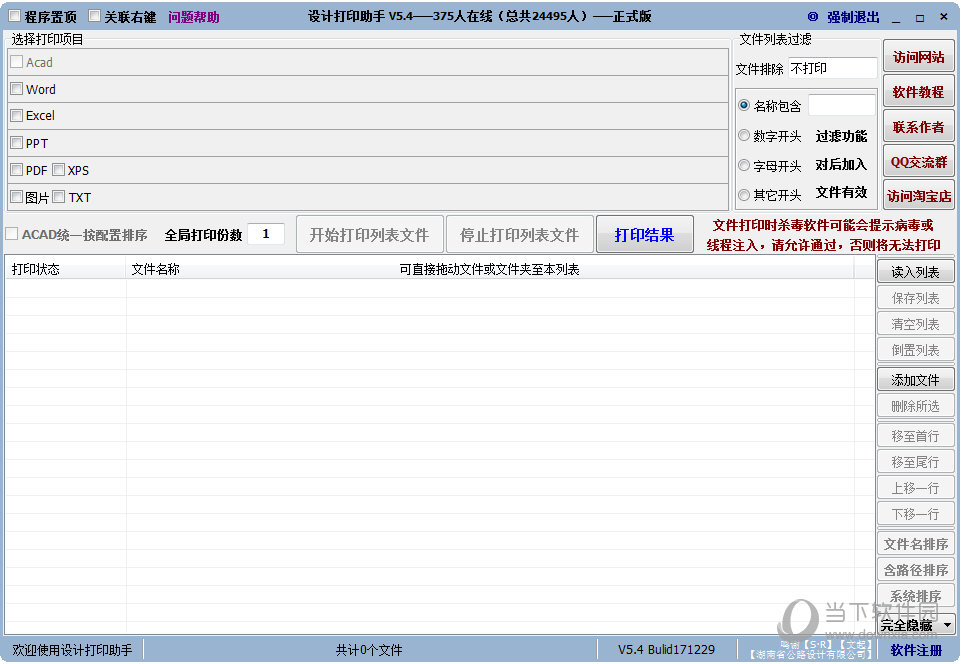Click the 全局打印份数 copies input field
Image resolution: width=962 pixels, height=664 pixels.
(266, 235)
